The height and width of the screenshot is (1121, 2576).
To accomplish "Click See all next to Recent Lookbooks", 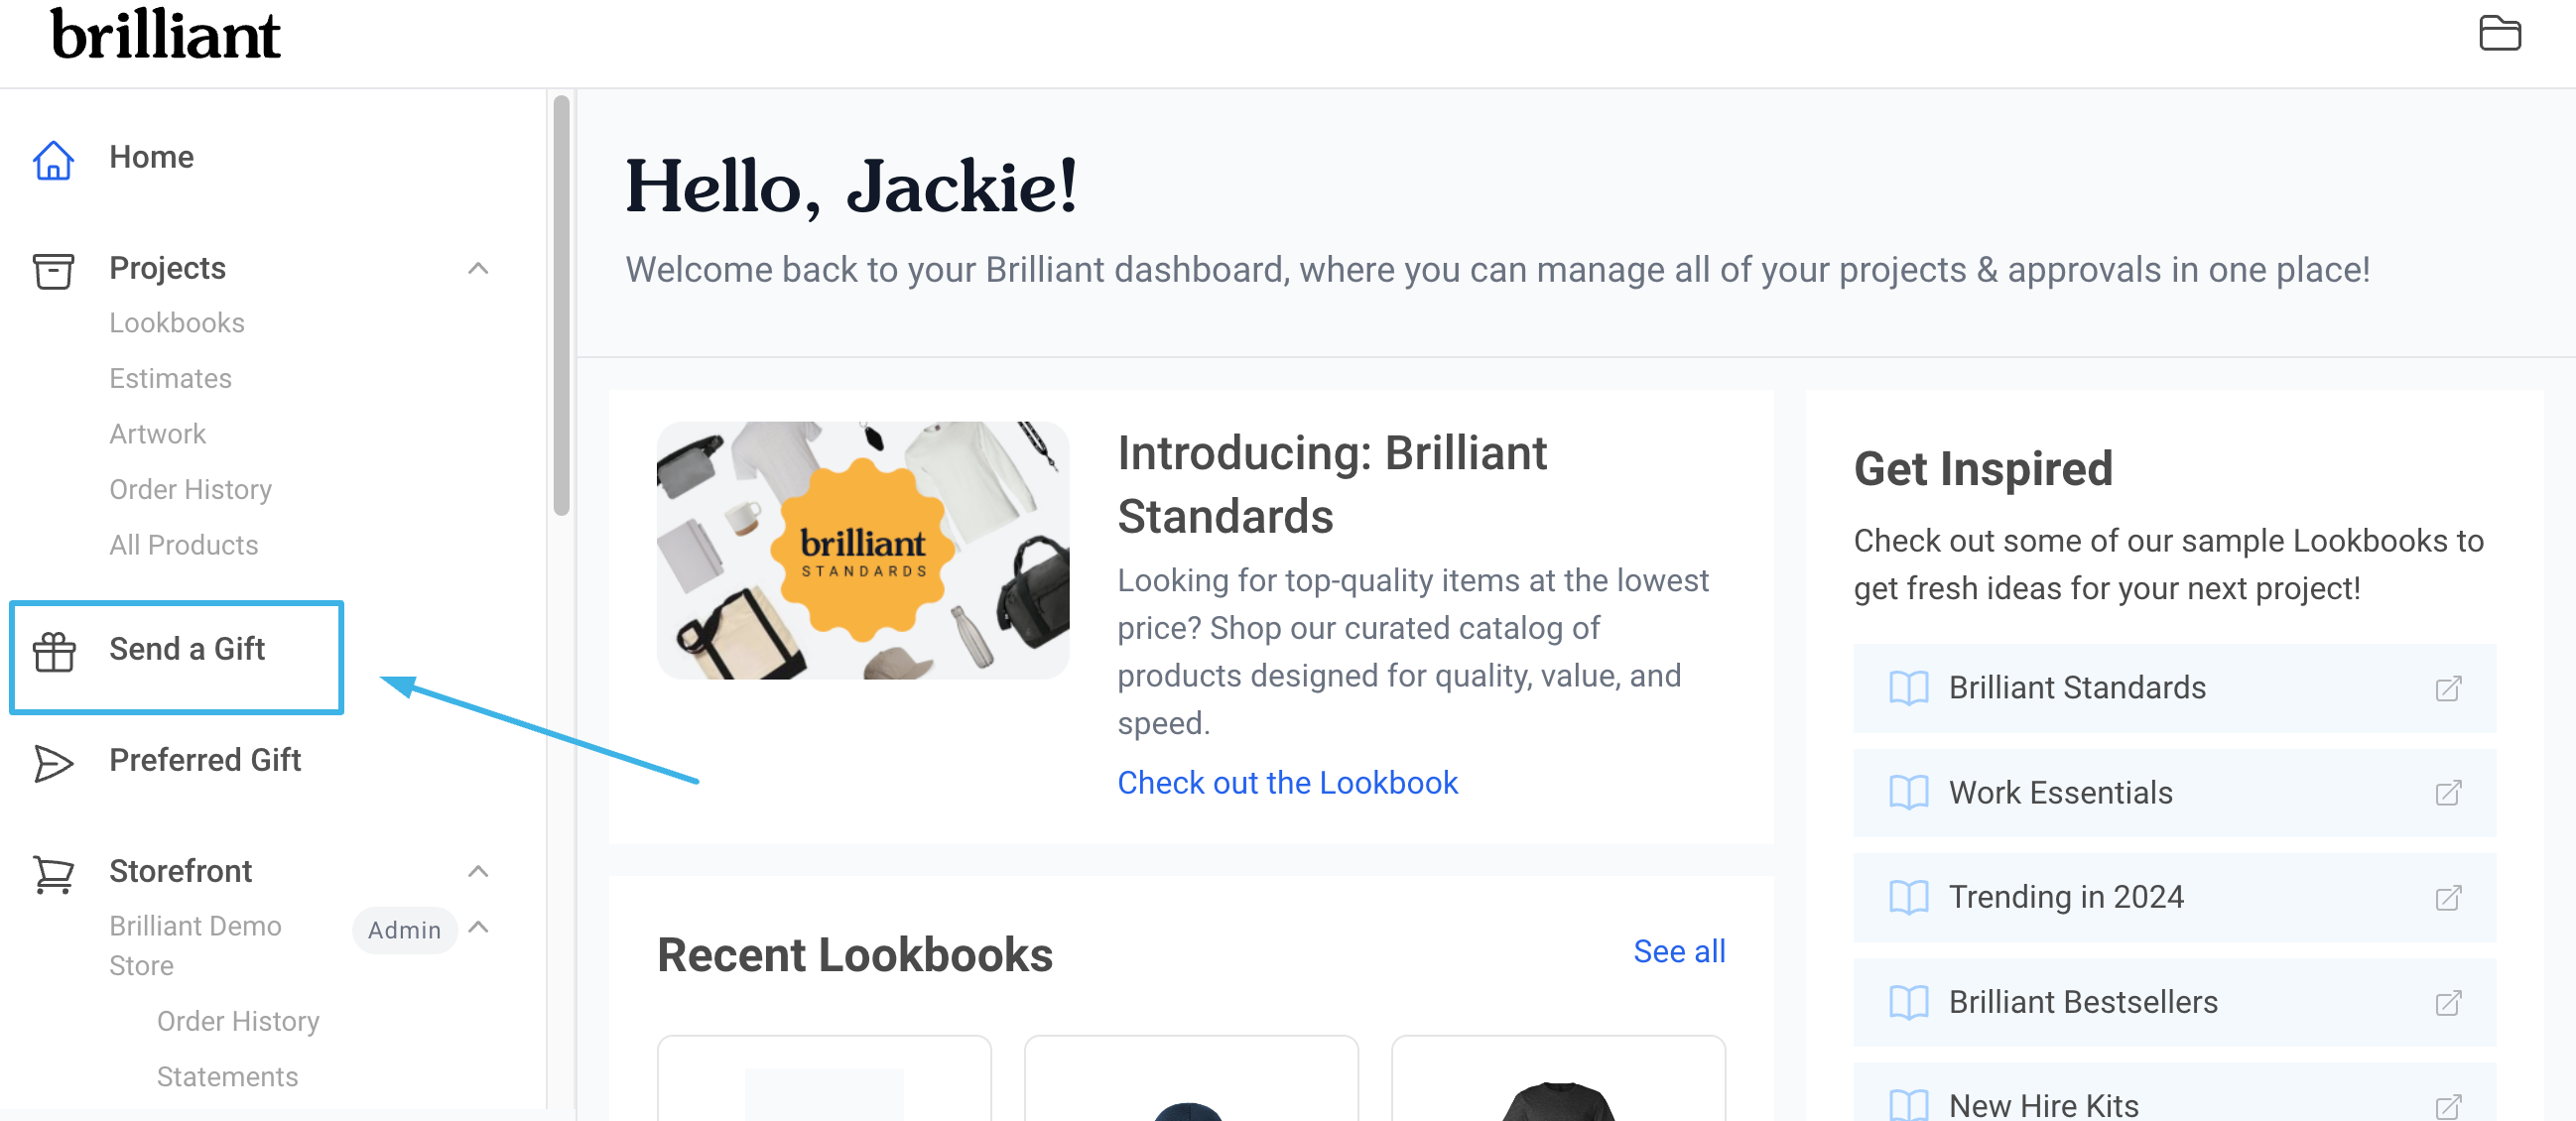I will (x=1679, y=951).
